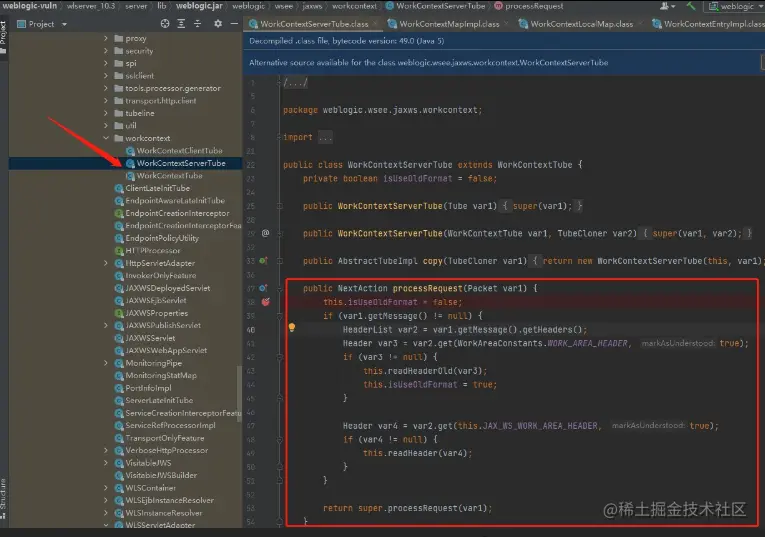The width and height of the screenshot is (765, 537).
Task: Expand the tubeline folder
Action: click(106, 113)
